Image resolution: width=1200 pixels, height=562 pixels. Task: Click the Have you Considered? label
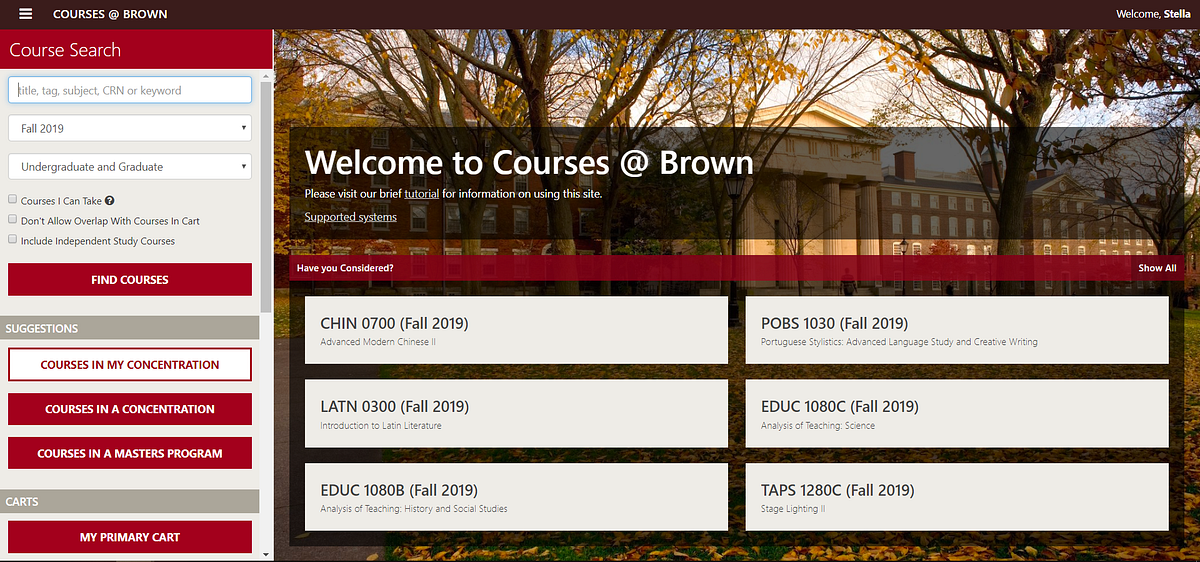coord(345,268)
